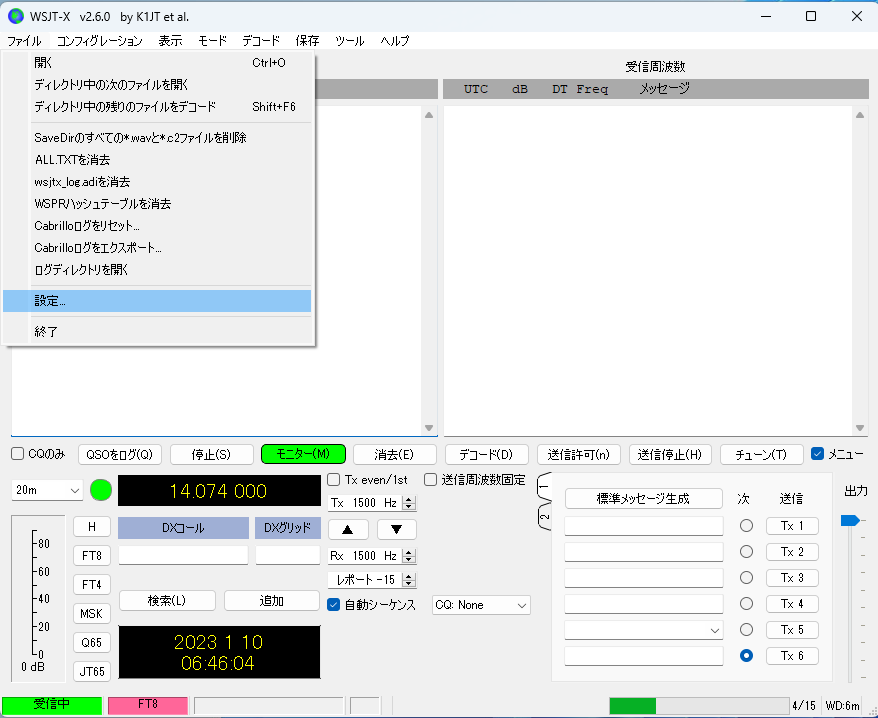The width and height of the screenshot is (878, 718).
Task: Open the モード menu
Action: tap(212, 41)
